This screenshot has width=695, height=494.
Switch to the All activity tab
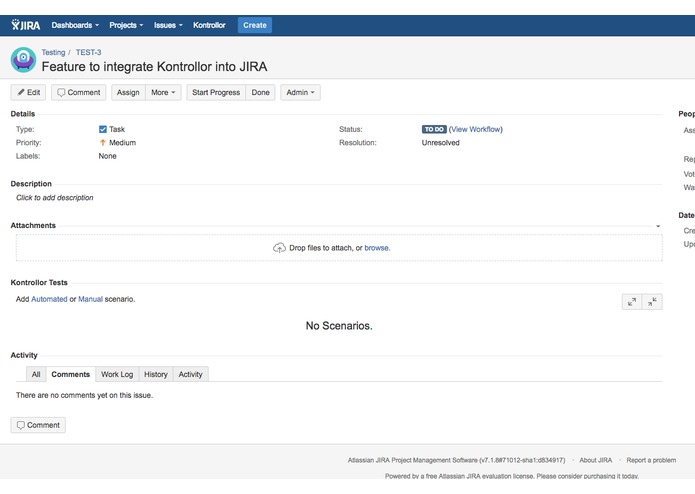point(36,374)
